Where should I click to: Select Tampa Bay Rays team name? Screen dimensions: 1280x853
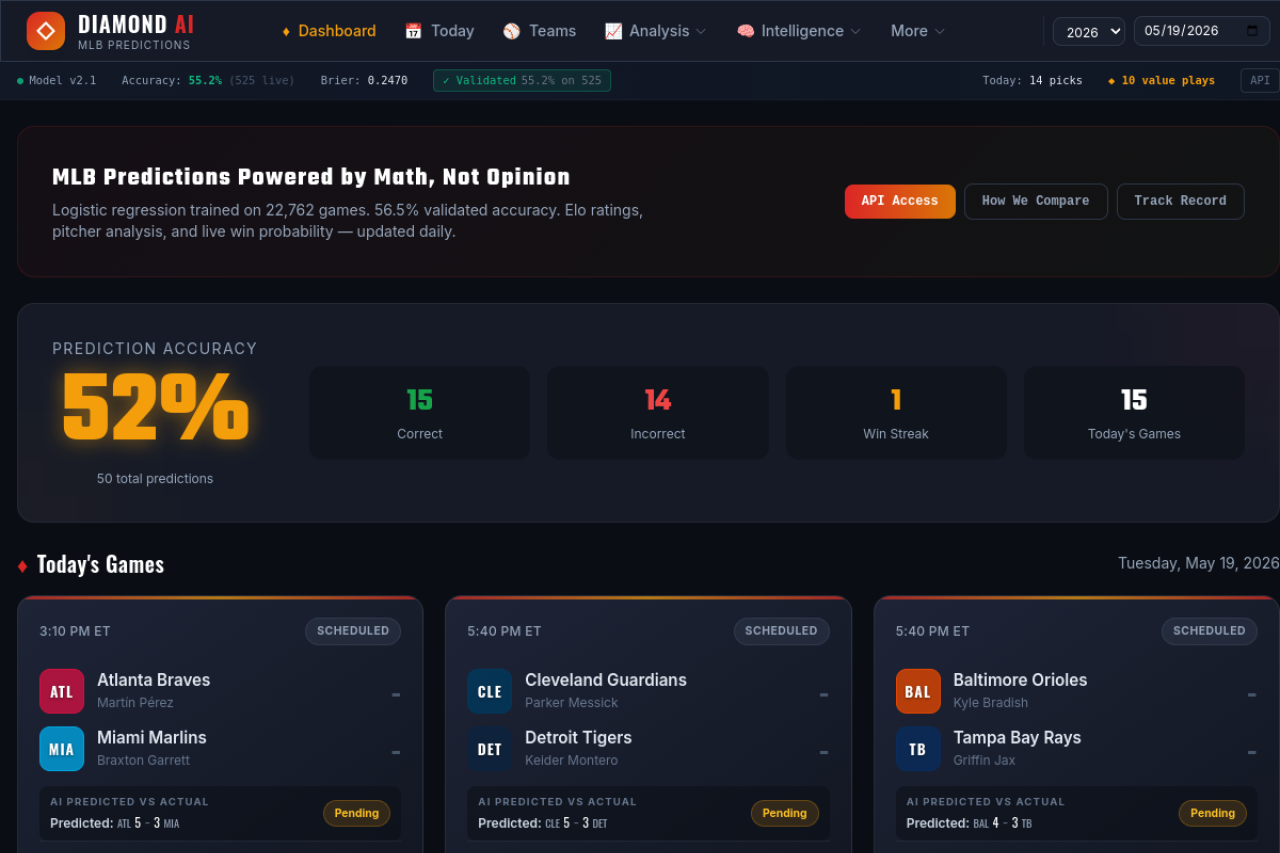(1017, 738)
